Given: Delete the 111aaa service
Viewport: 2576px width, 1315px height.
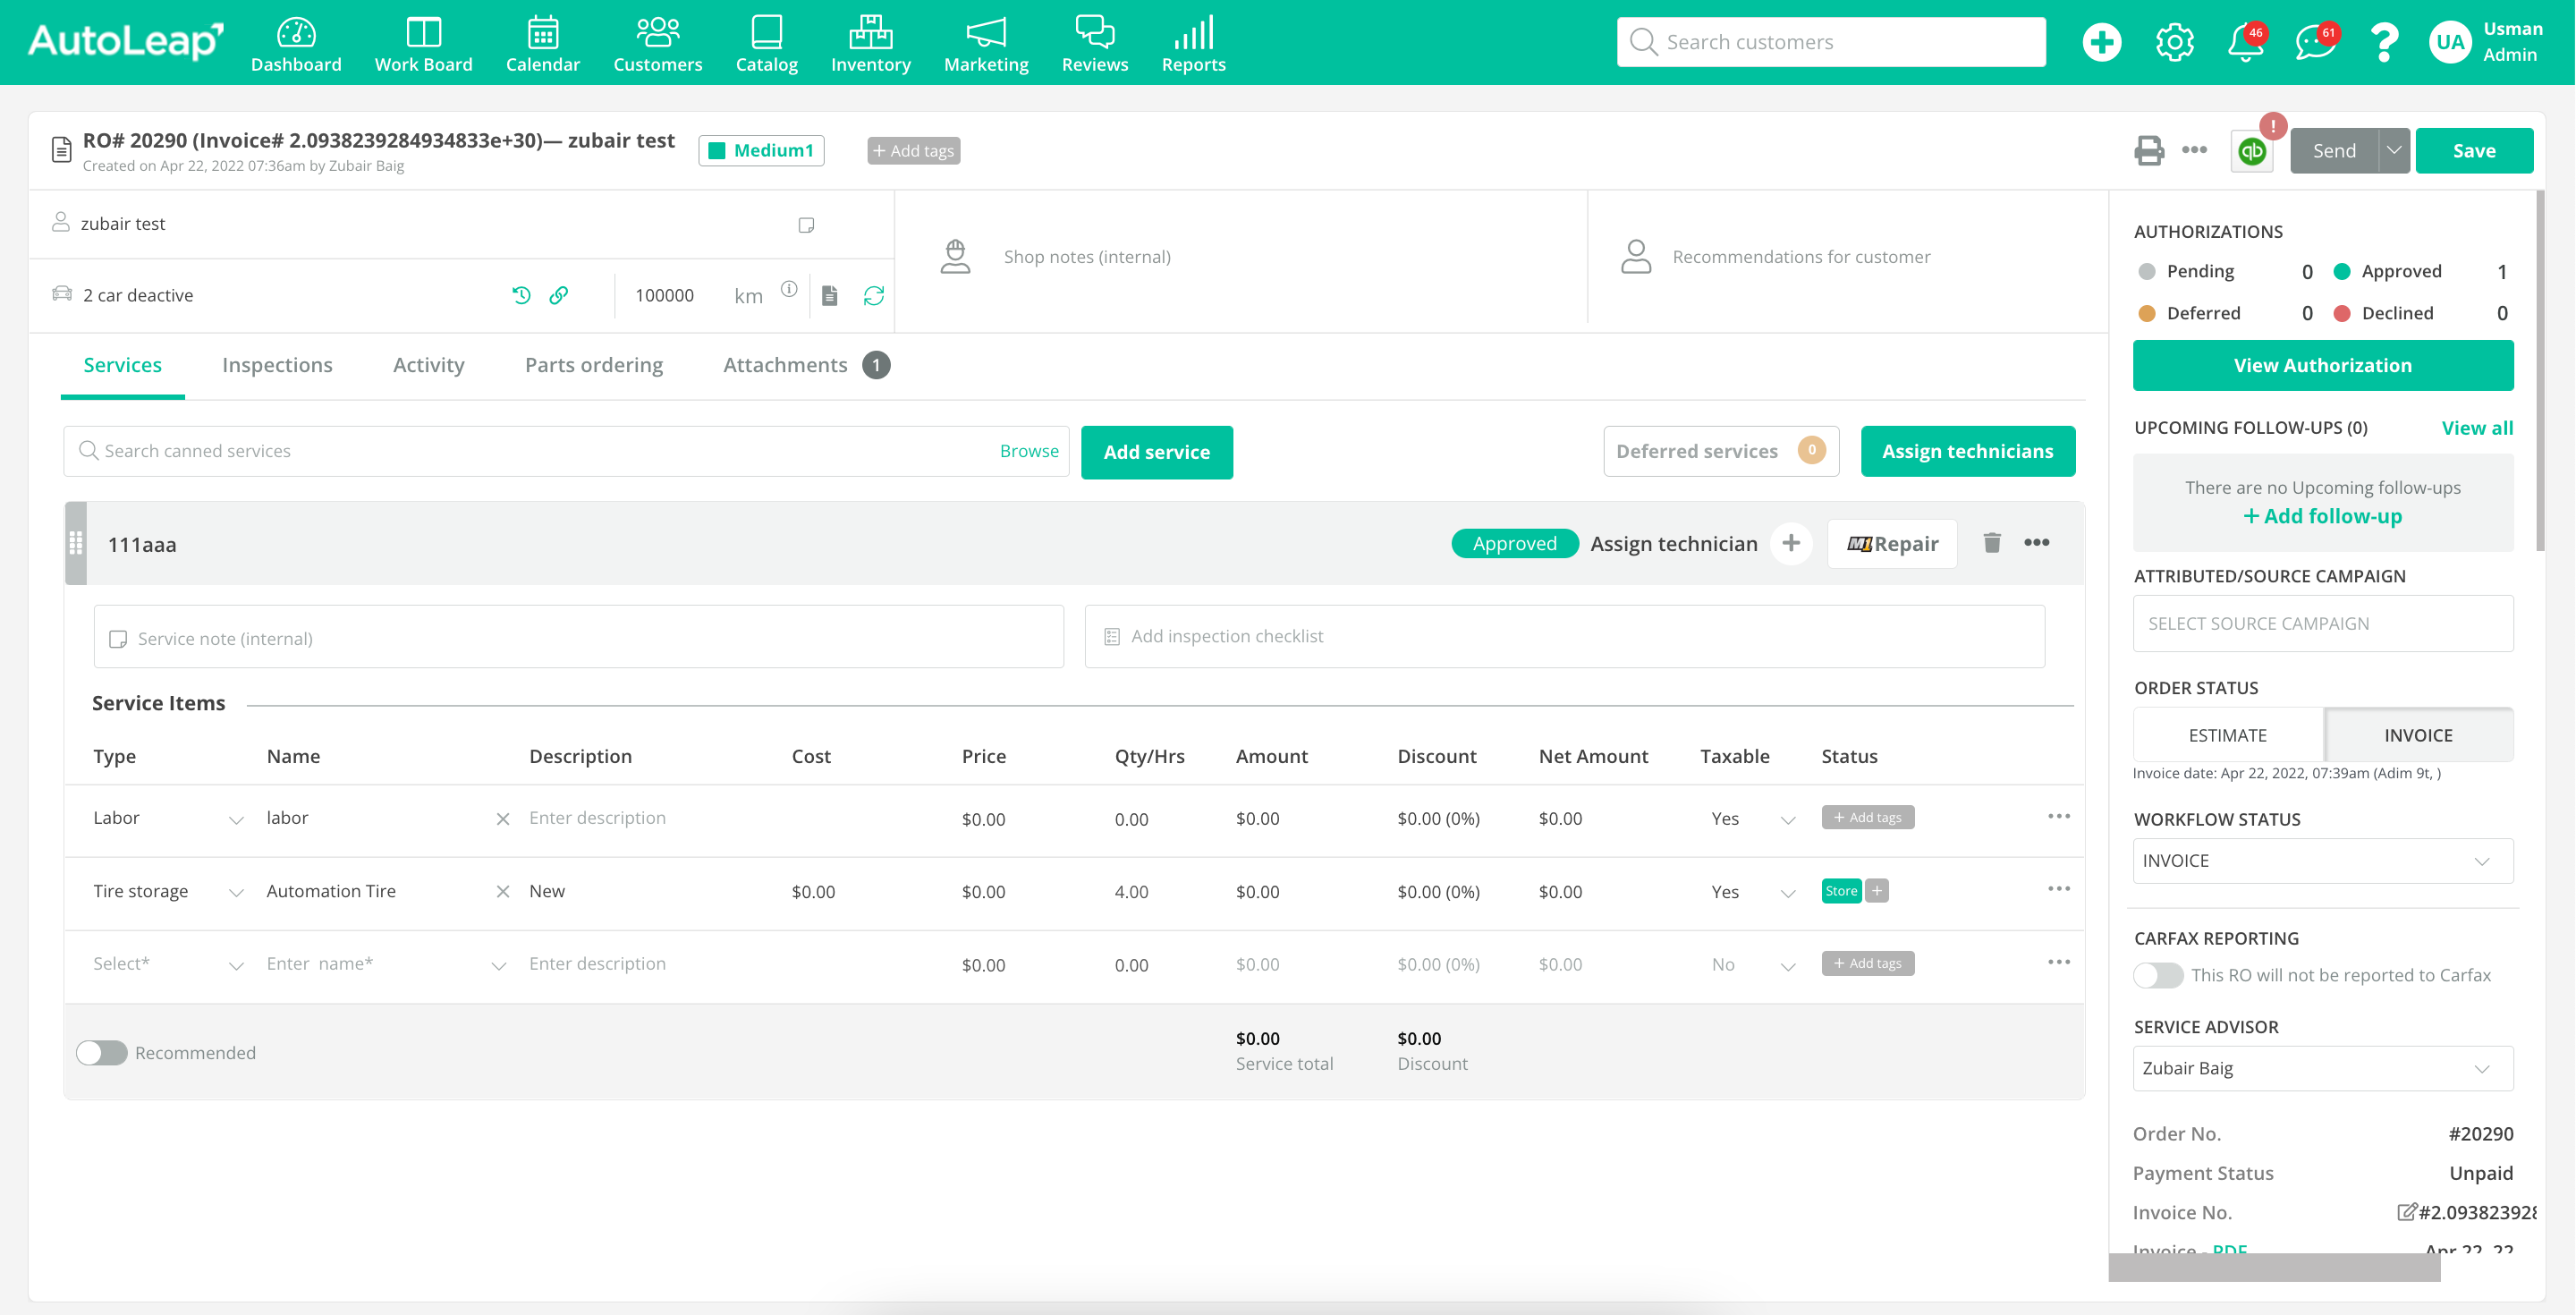Looking at the screenshot, I should 1992,543.
